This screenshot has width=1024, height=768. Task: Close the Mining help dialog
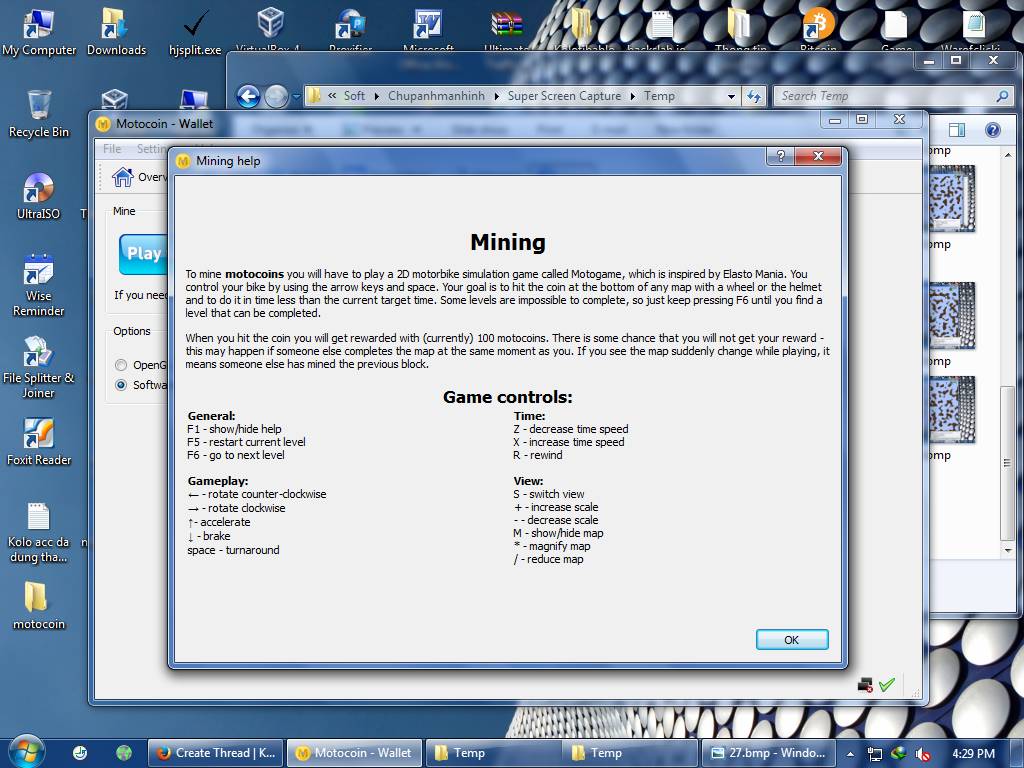[x=818, y=155]
